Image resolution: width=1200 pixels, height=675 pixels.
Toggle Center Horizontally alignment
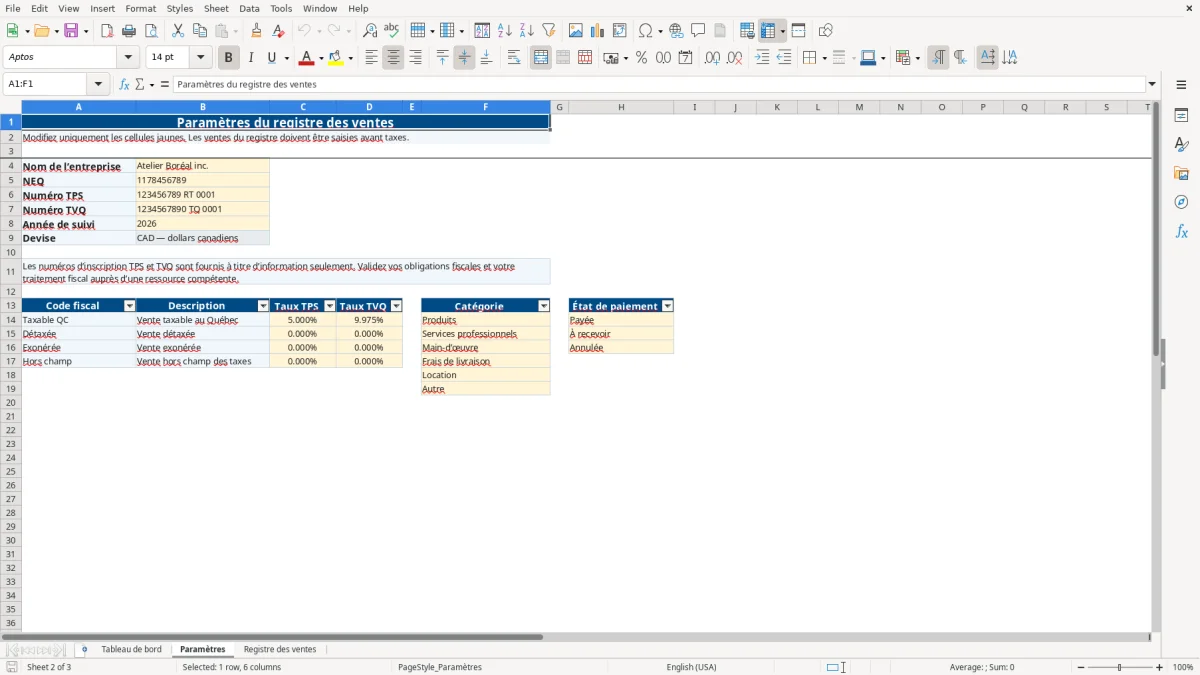pos(393,58)
